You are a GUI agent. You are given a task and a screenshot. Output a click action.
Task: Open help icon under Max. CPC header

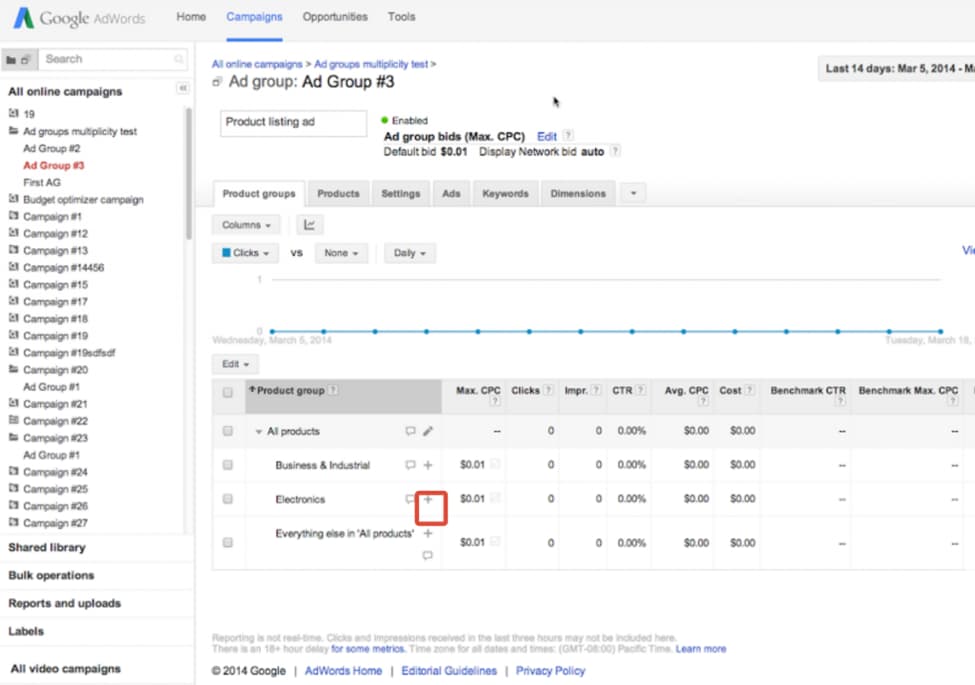coord(495,402)
